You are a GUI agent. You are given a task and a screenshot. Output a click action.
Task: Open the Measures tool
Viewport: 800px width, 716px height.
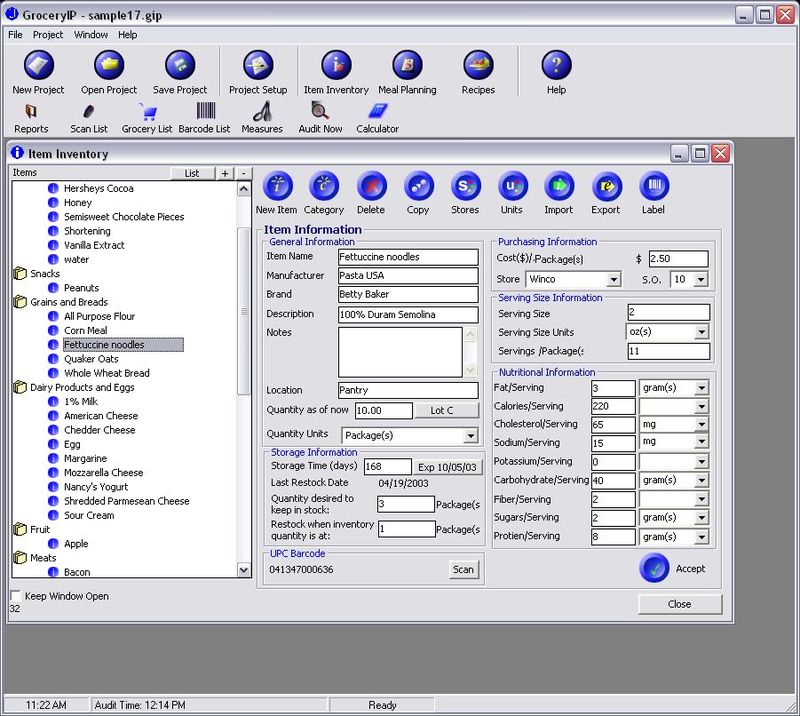[262, 111]
